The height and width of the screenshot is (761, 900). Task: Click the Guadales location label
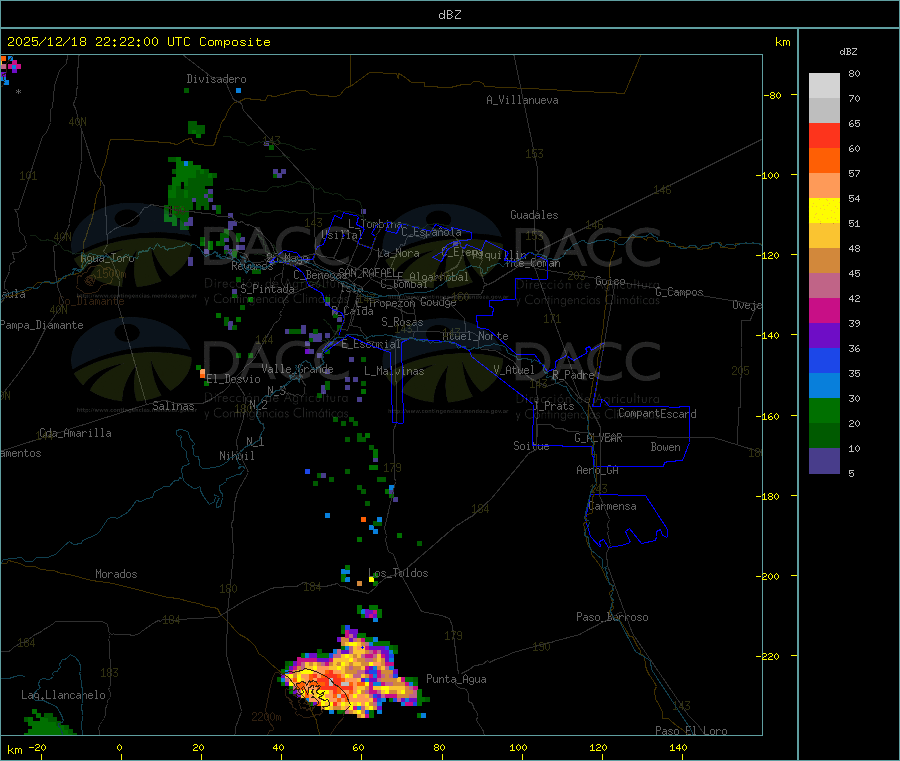click(x=534, y=215)
